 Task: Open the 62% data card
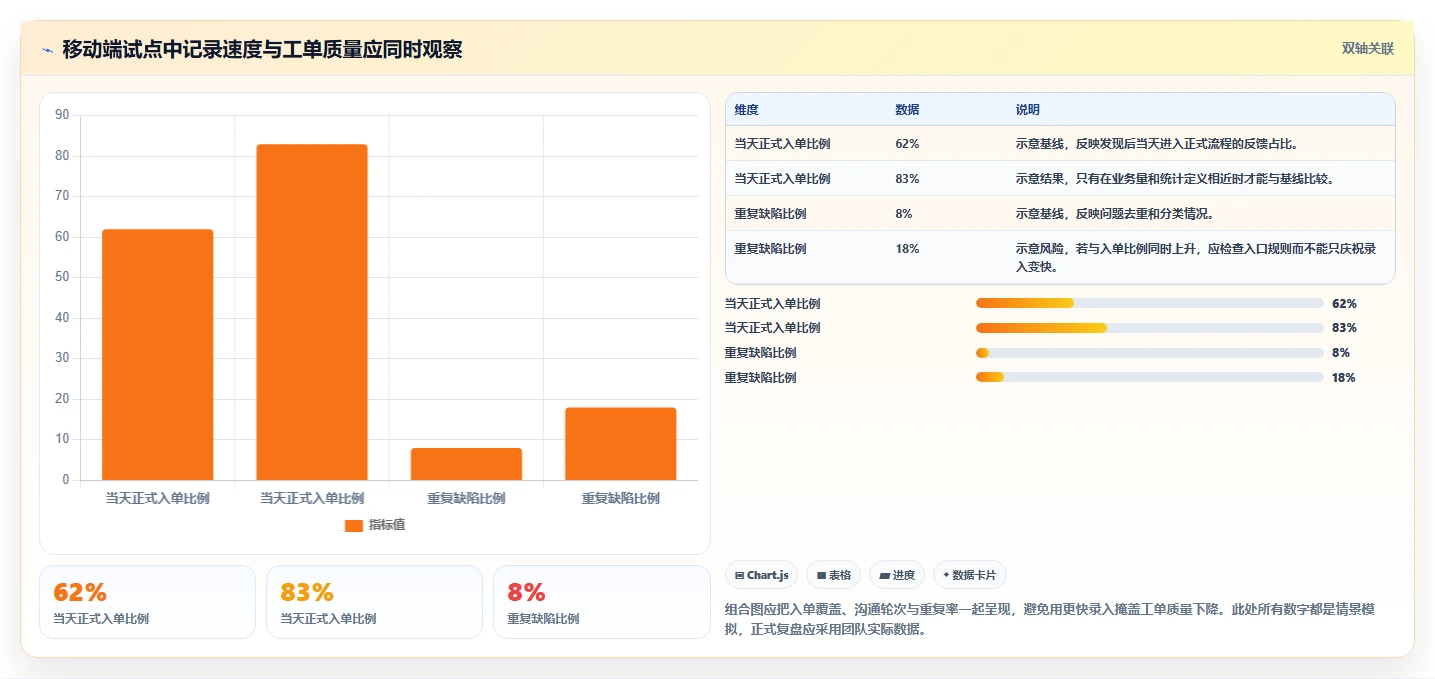[148, 602]
